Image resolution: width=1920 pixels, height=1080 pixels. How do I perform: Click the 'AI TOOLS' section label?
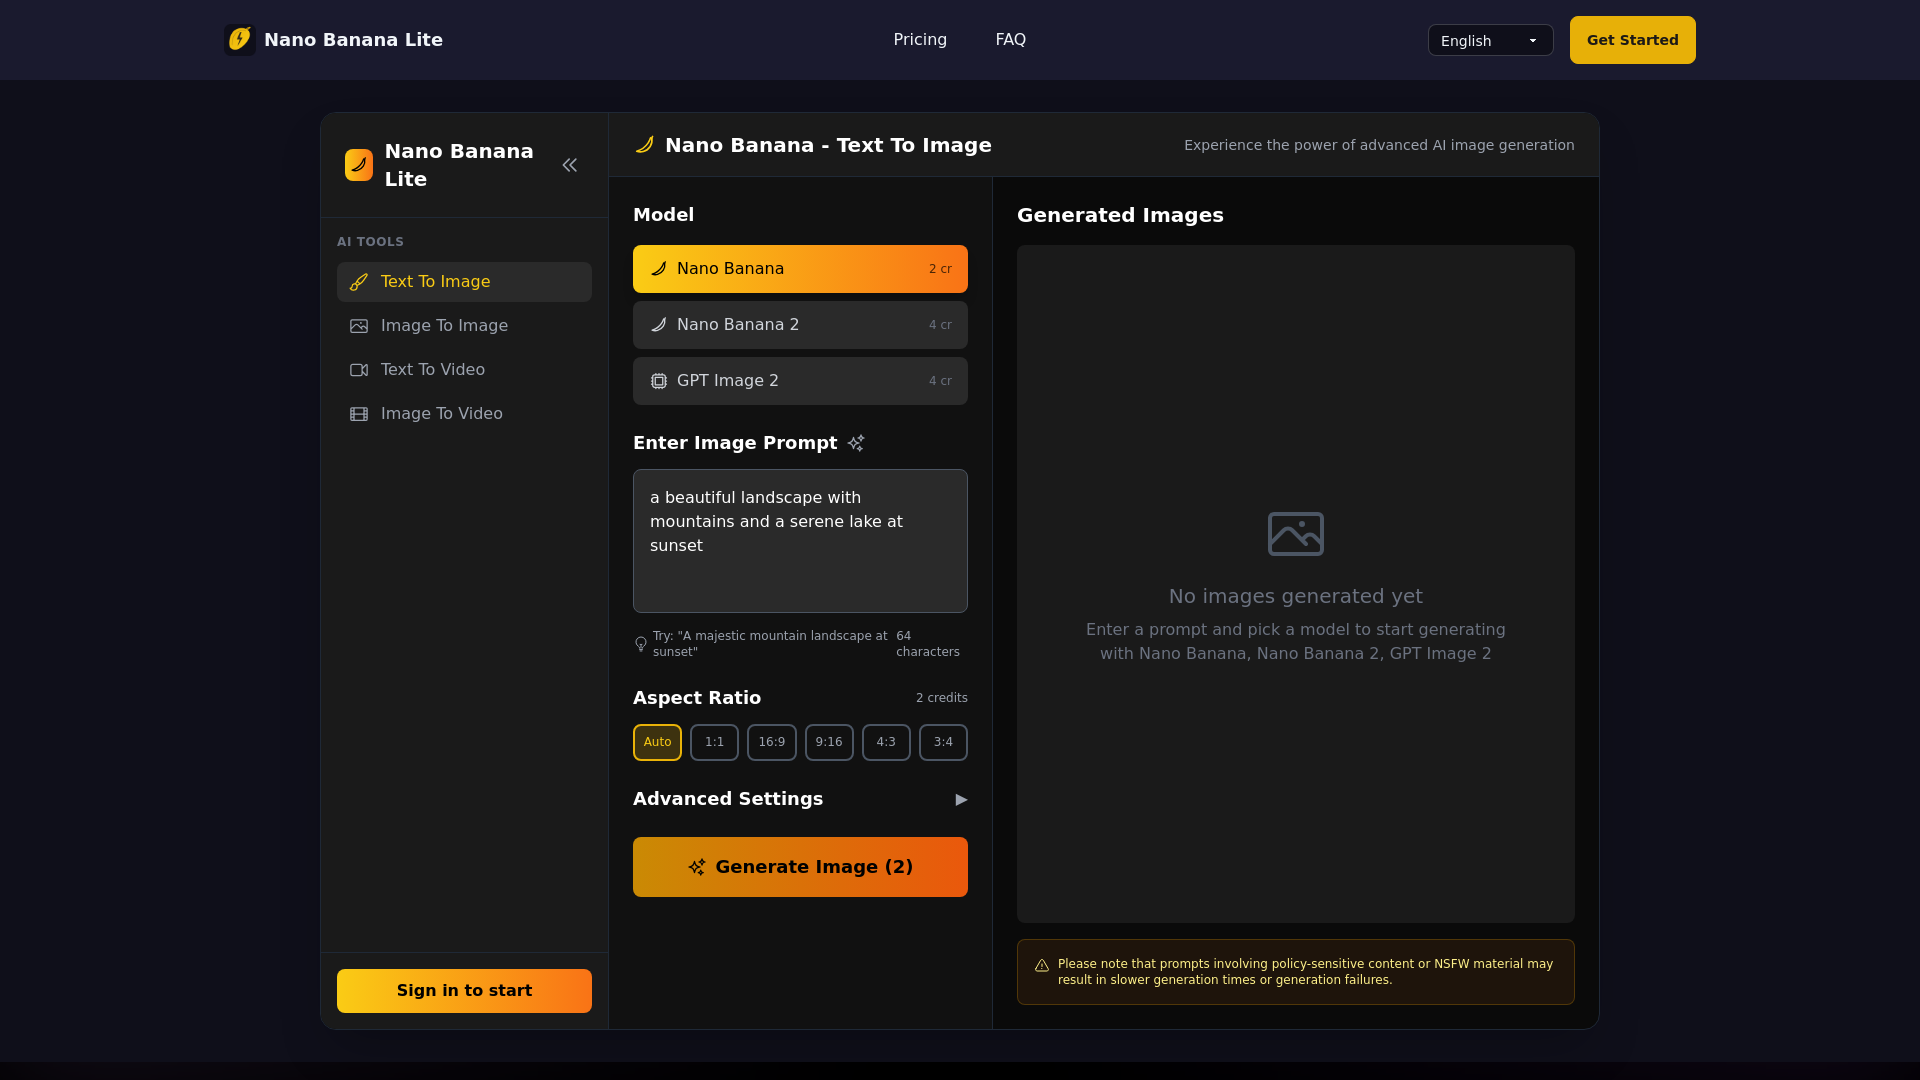[370, 242]
